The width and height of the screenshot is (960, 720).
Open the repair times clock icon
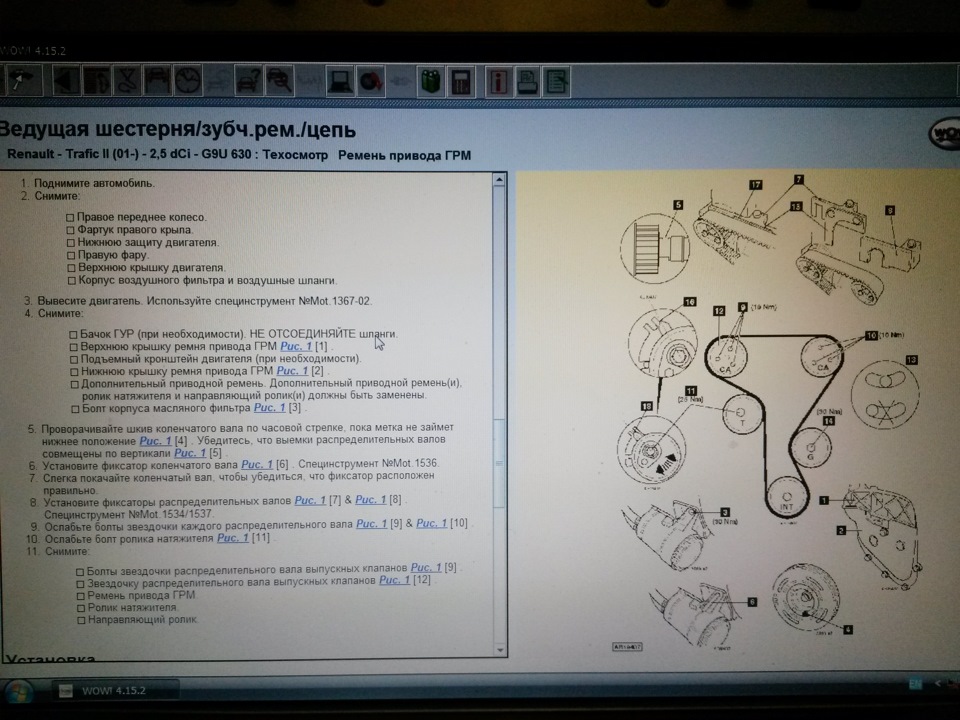pos(187,80)
